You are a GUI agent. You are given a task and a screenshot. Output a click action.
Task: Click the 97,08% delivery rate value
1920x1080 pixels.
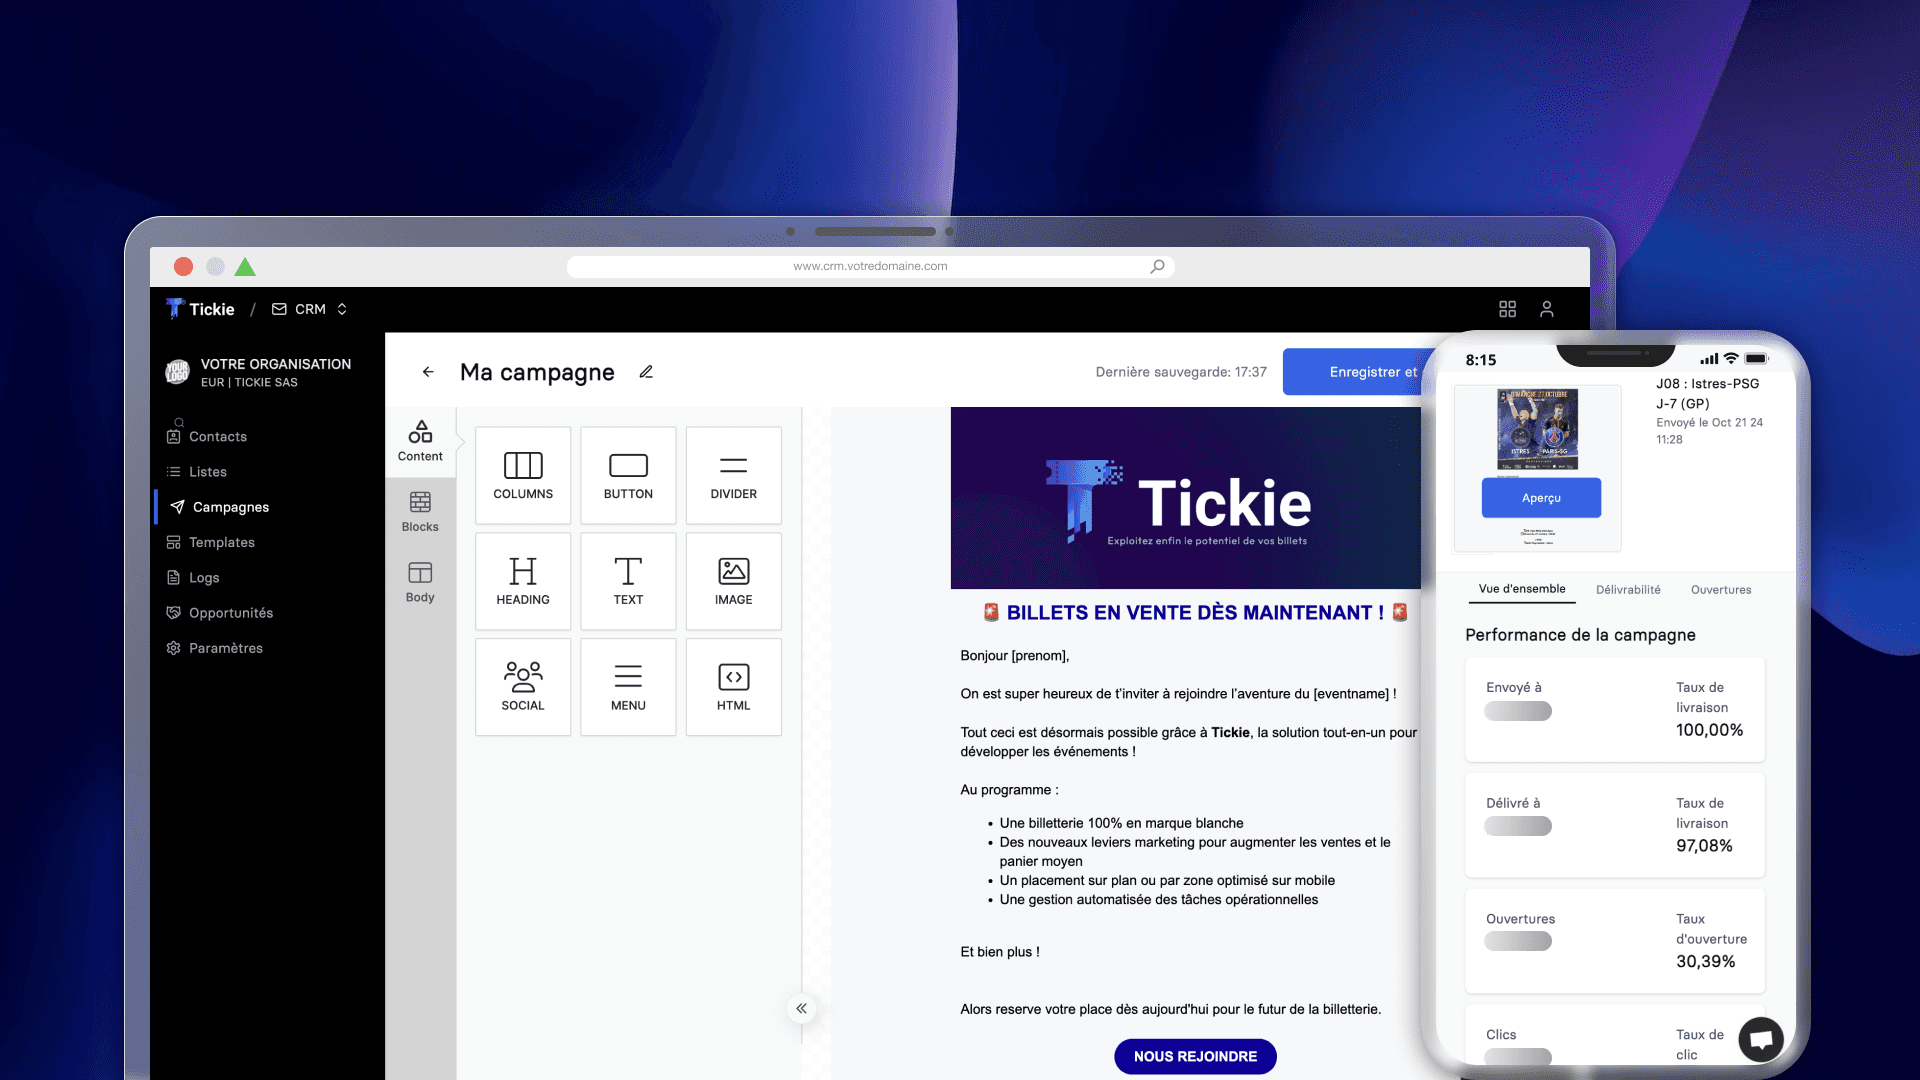1704,846
